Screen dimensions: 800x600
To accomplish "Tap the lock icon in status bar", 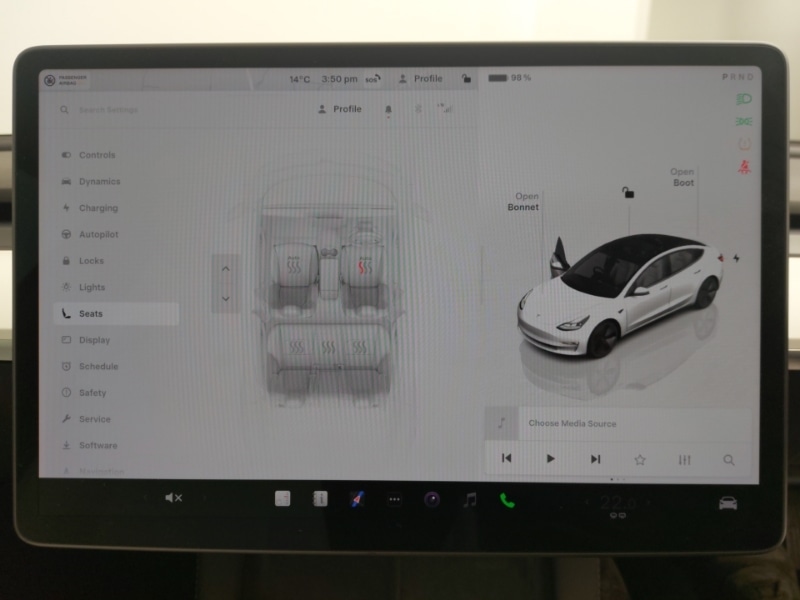I will pyautogui.click(x=466, y=77).
